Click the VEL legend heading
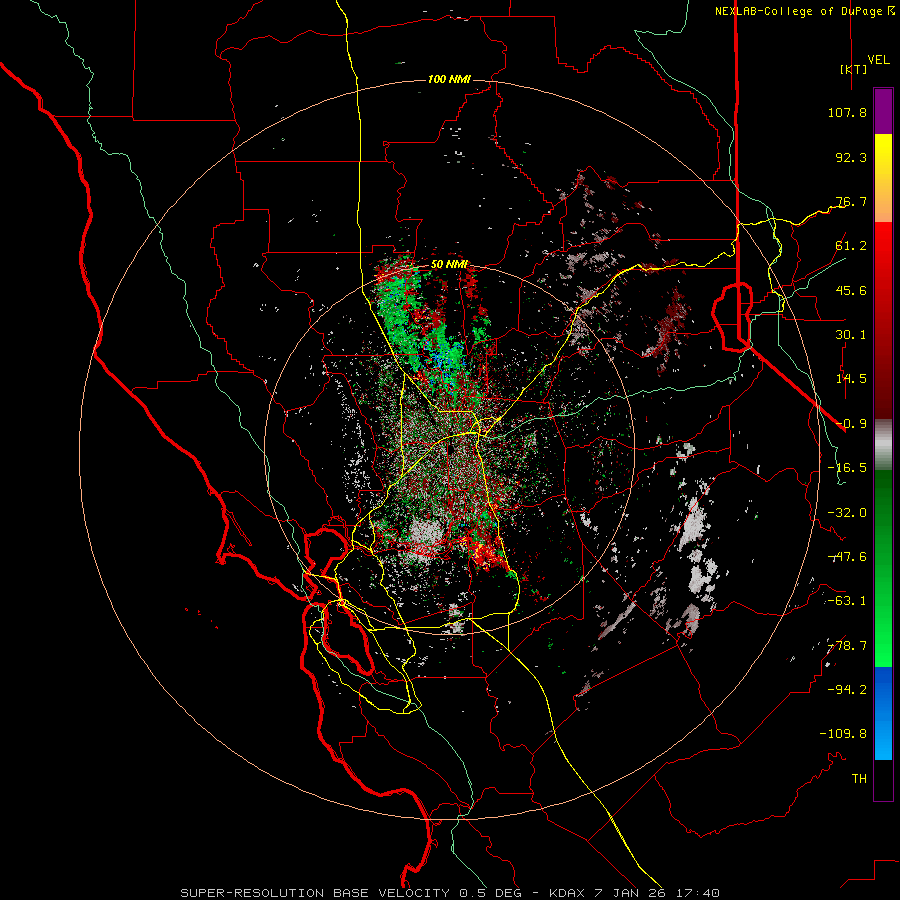This screenshot has height=900, width=900. tap(879, 60)
